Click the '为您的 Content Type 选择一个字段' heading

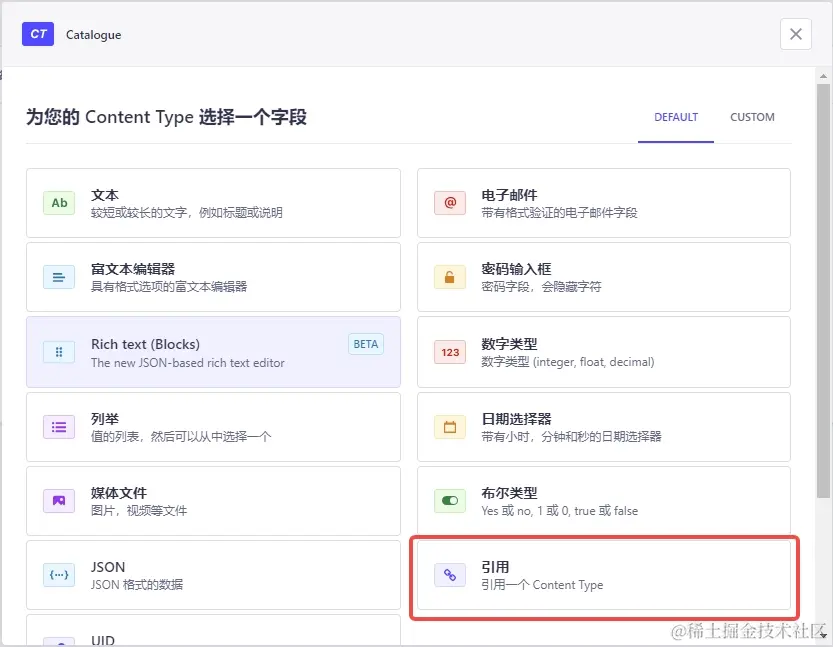[166, 117]
